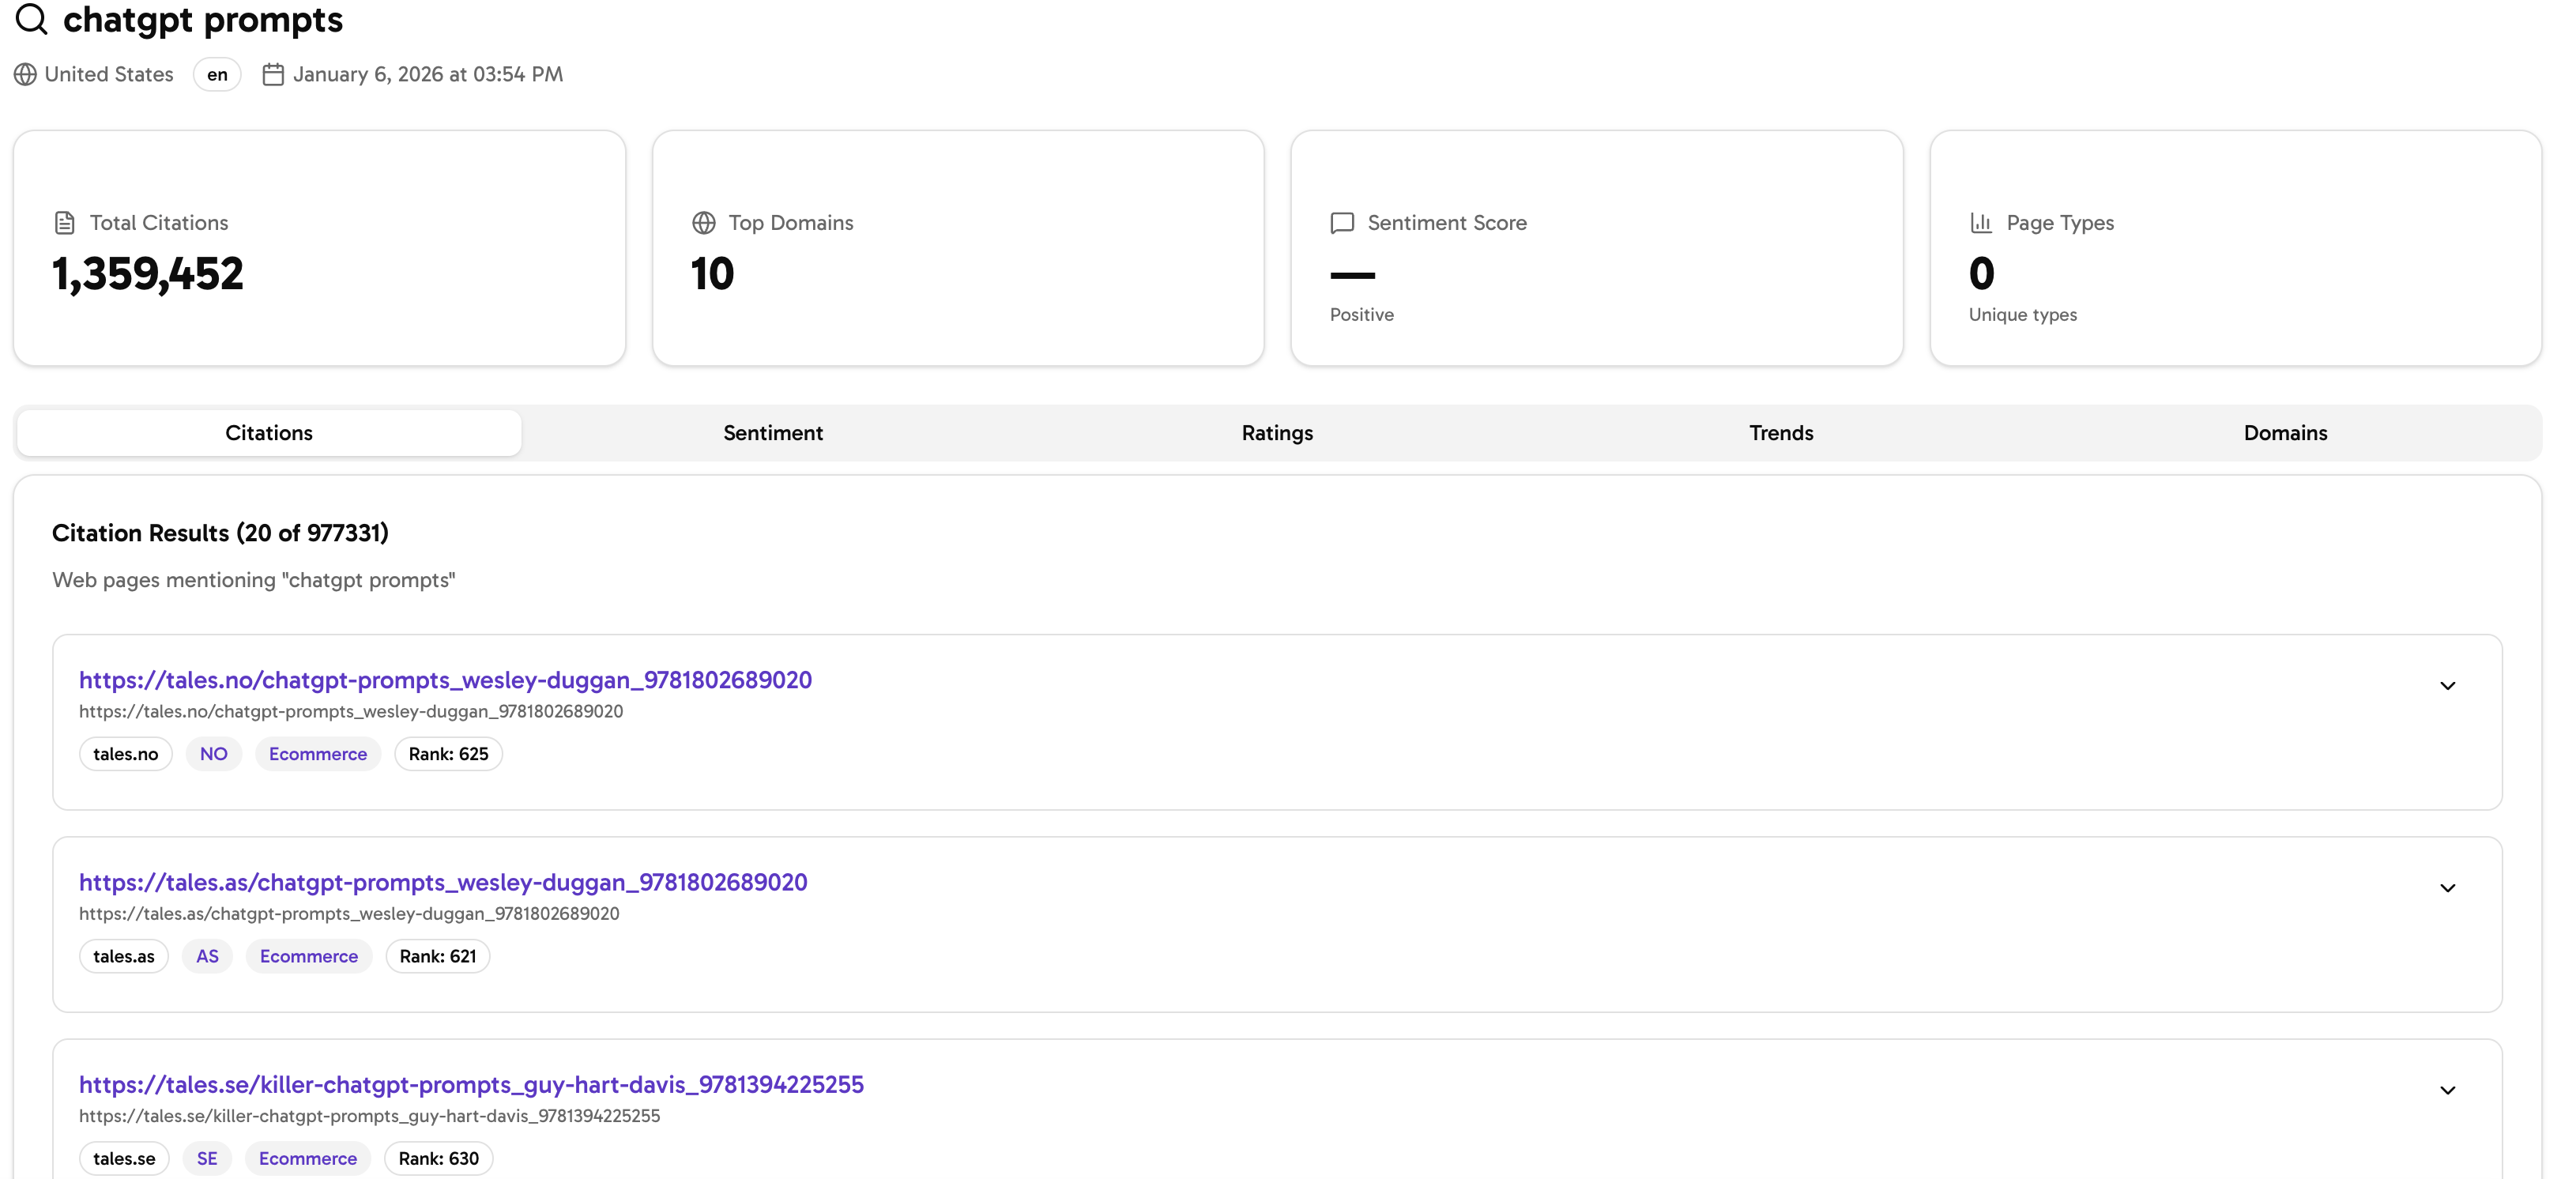Switch to the Sentiment tab
Screen dimensions: 2576x1179
click(773, 432)
